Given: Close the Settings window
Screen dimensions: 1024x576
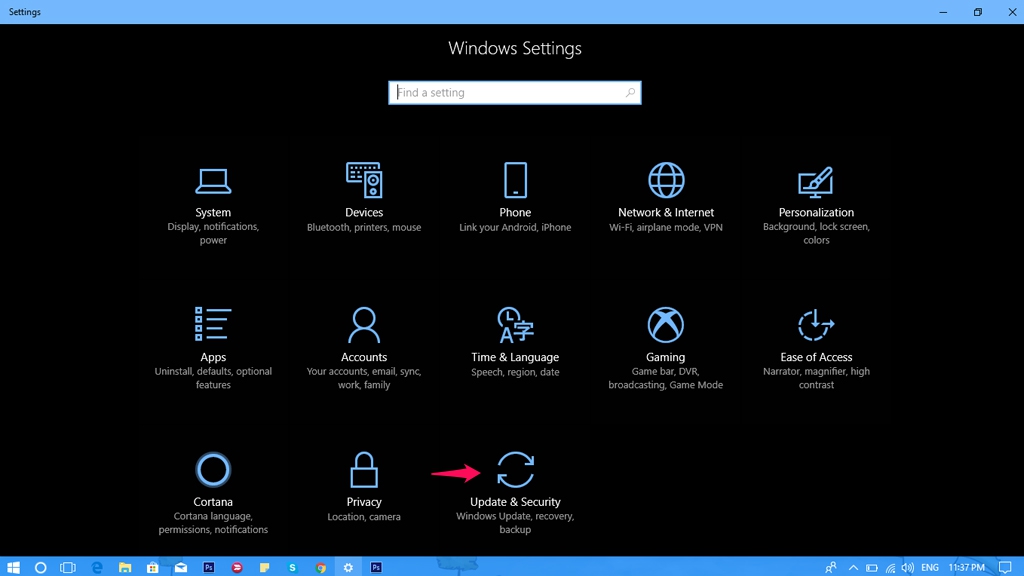Looking at the screenshot, I should point(1012,12).
